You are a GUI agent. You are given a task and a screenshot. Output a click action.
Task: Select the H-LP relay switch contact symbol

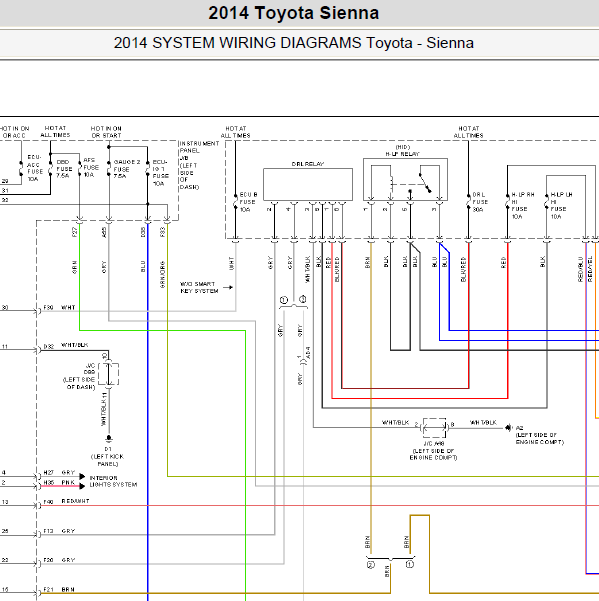tap(425, 182)
